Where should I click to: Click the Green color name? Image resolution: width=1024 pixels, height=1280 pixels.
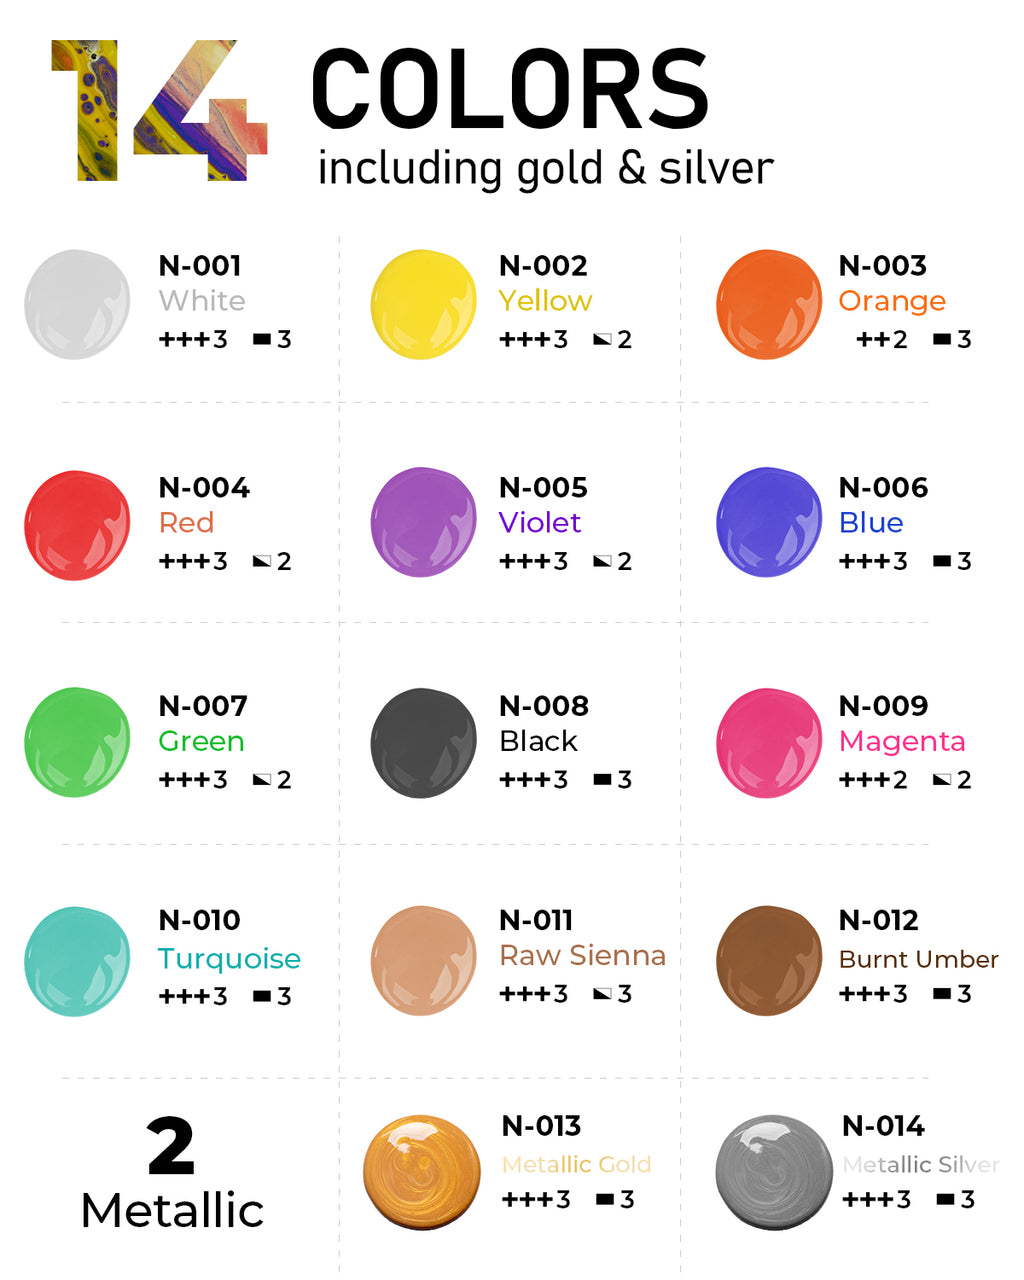[201, 741]
